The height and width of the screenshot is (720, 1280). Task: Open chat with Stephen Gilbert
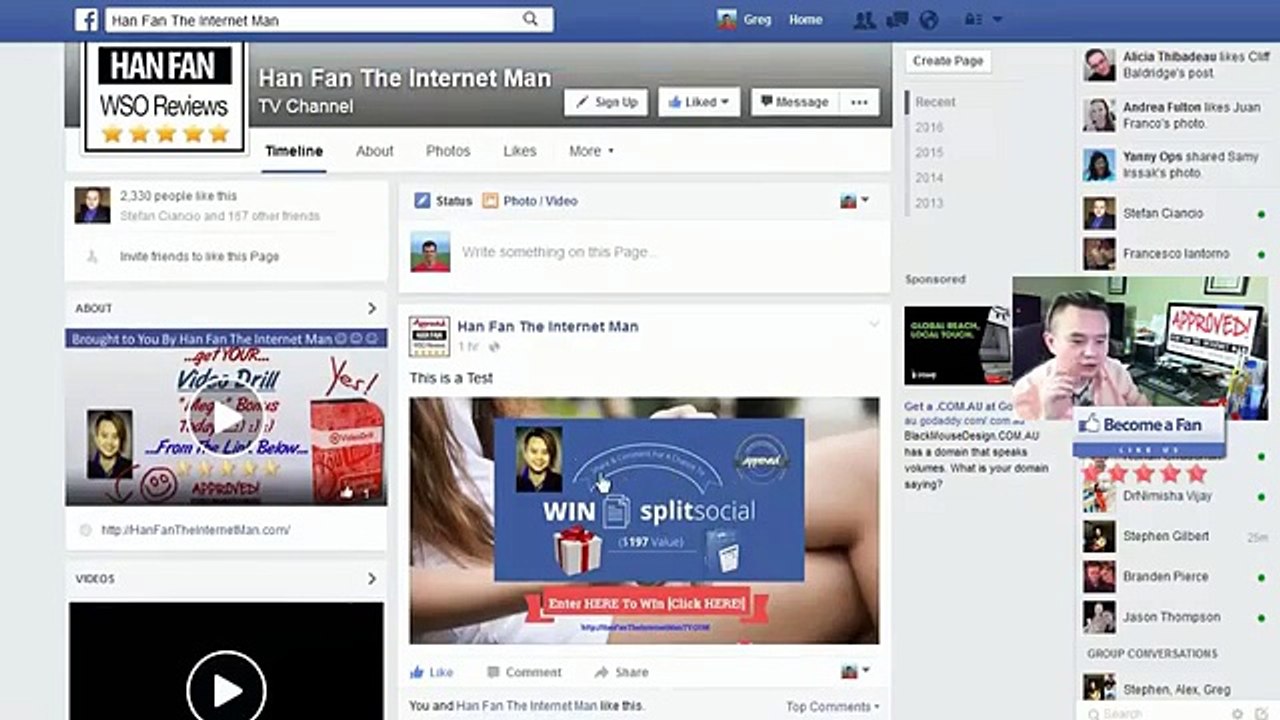tap(1175, 536)
